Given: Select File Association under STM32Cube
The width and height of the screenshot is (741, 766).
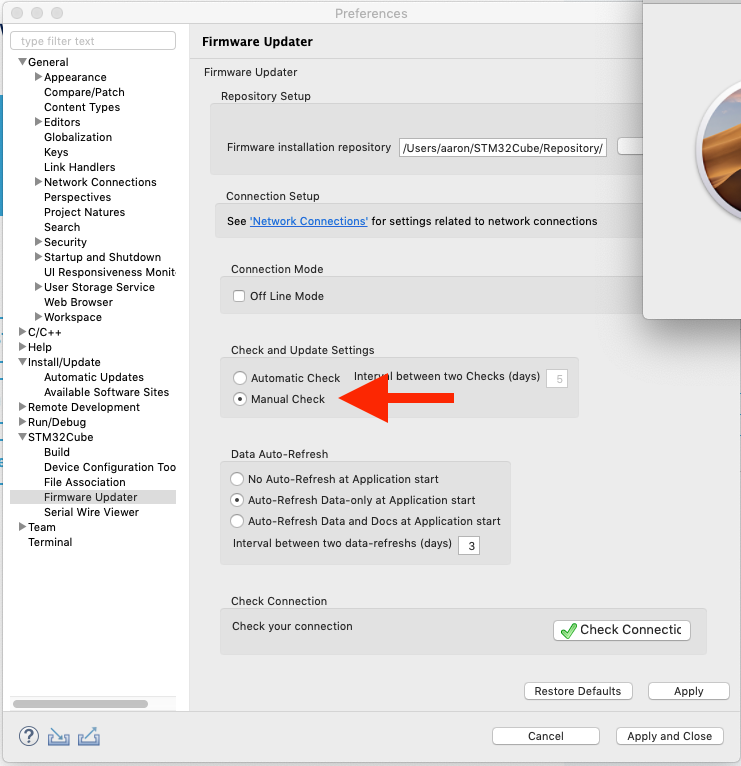Looking at the screenshot, I should pyautogui.click(x=85, y=482).
